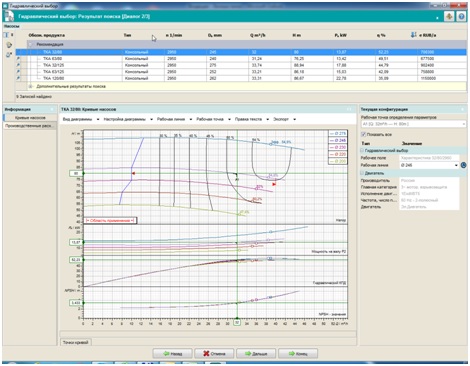Image resolution: width=470 pixels, height=366 pixels.
Task: Select the pump row 'TKA 120/80'
Action: pos(241,78)
